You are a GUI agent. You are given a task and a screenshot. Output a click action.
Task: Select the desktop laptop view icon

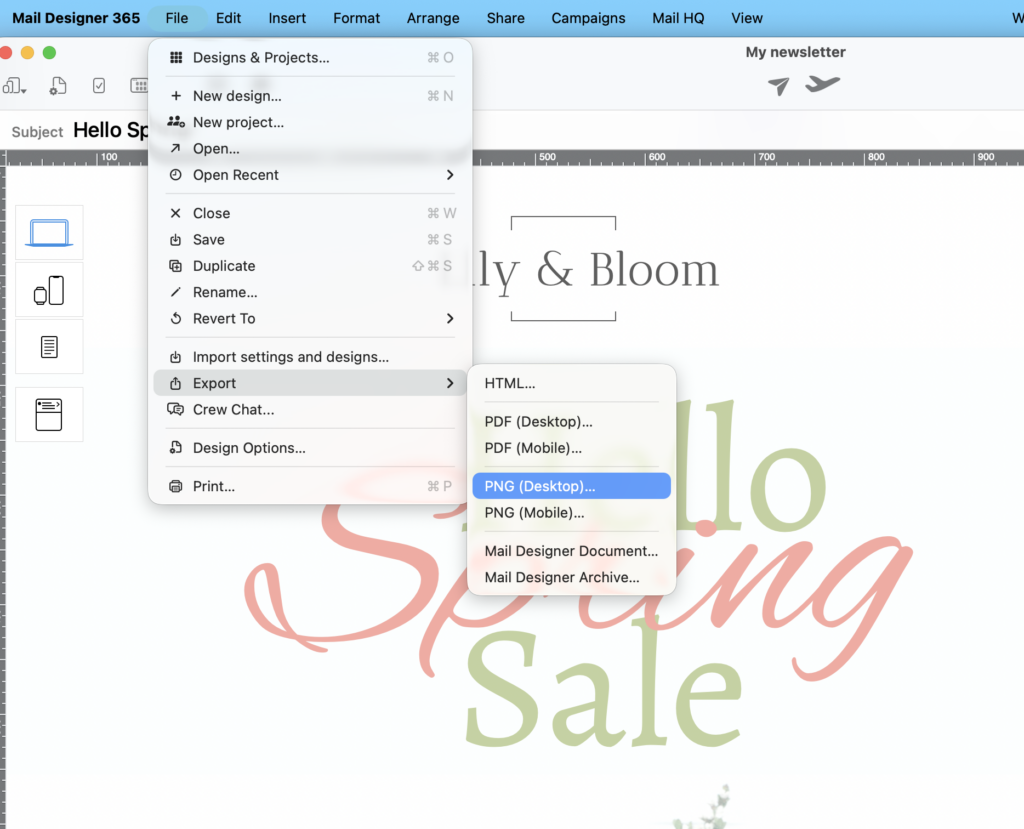49,232
